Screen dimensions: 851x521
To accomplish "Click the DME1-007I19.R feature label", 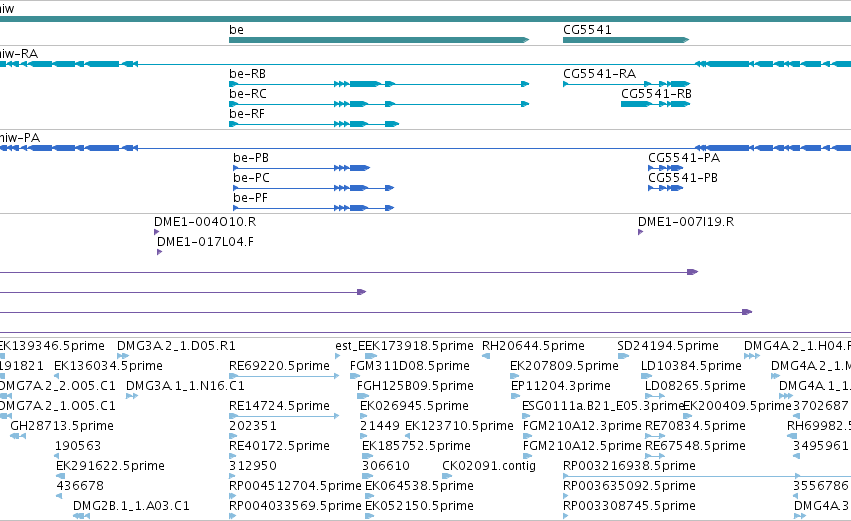I will pos(686,222).
